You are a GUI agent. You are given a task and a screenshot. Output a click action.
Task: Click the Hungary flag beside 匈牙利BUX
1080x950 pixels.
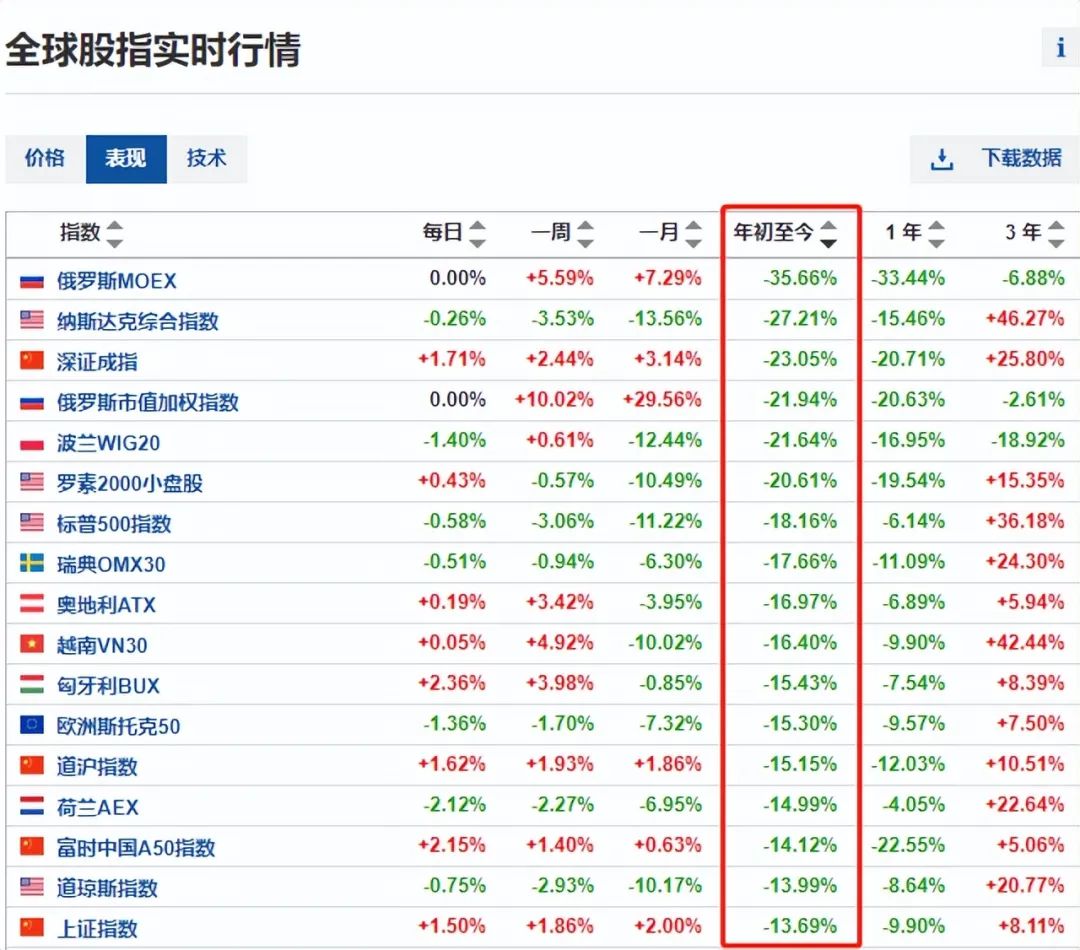pos(32,684)
